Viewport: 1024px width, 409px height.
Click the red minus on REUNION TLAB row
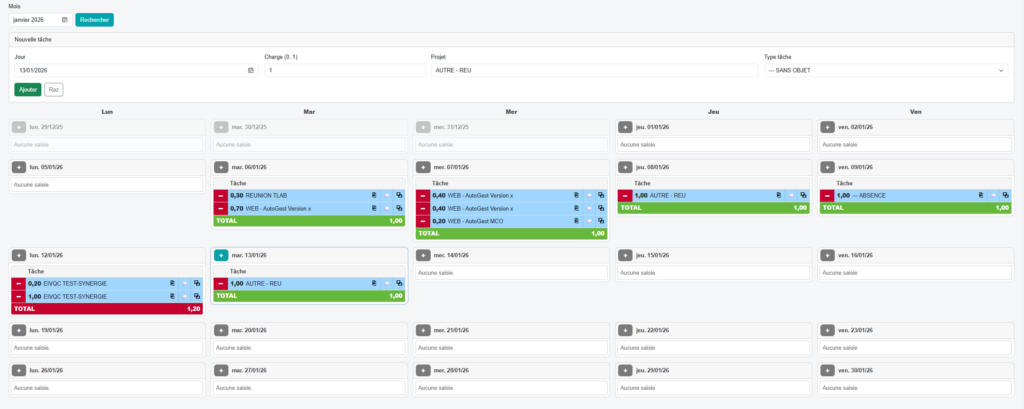(x=221, y=196)
